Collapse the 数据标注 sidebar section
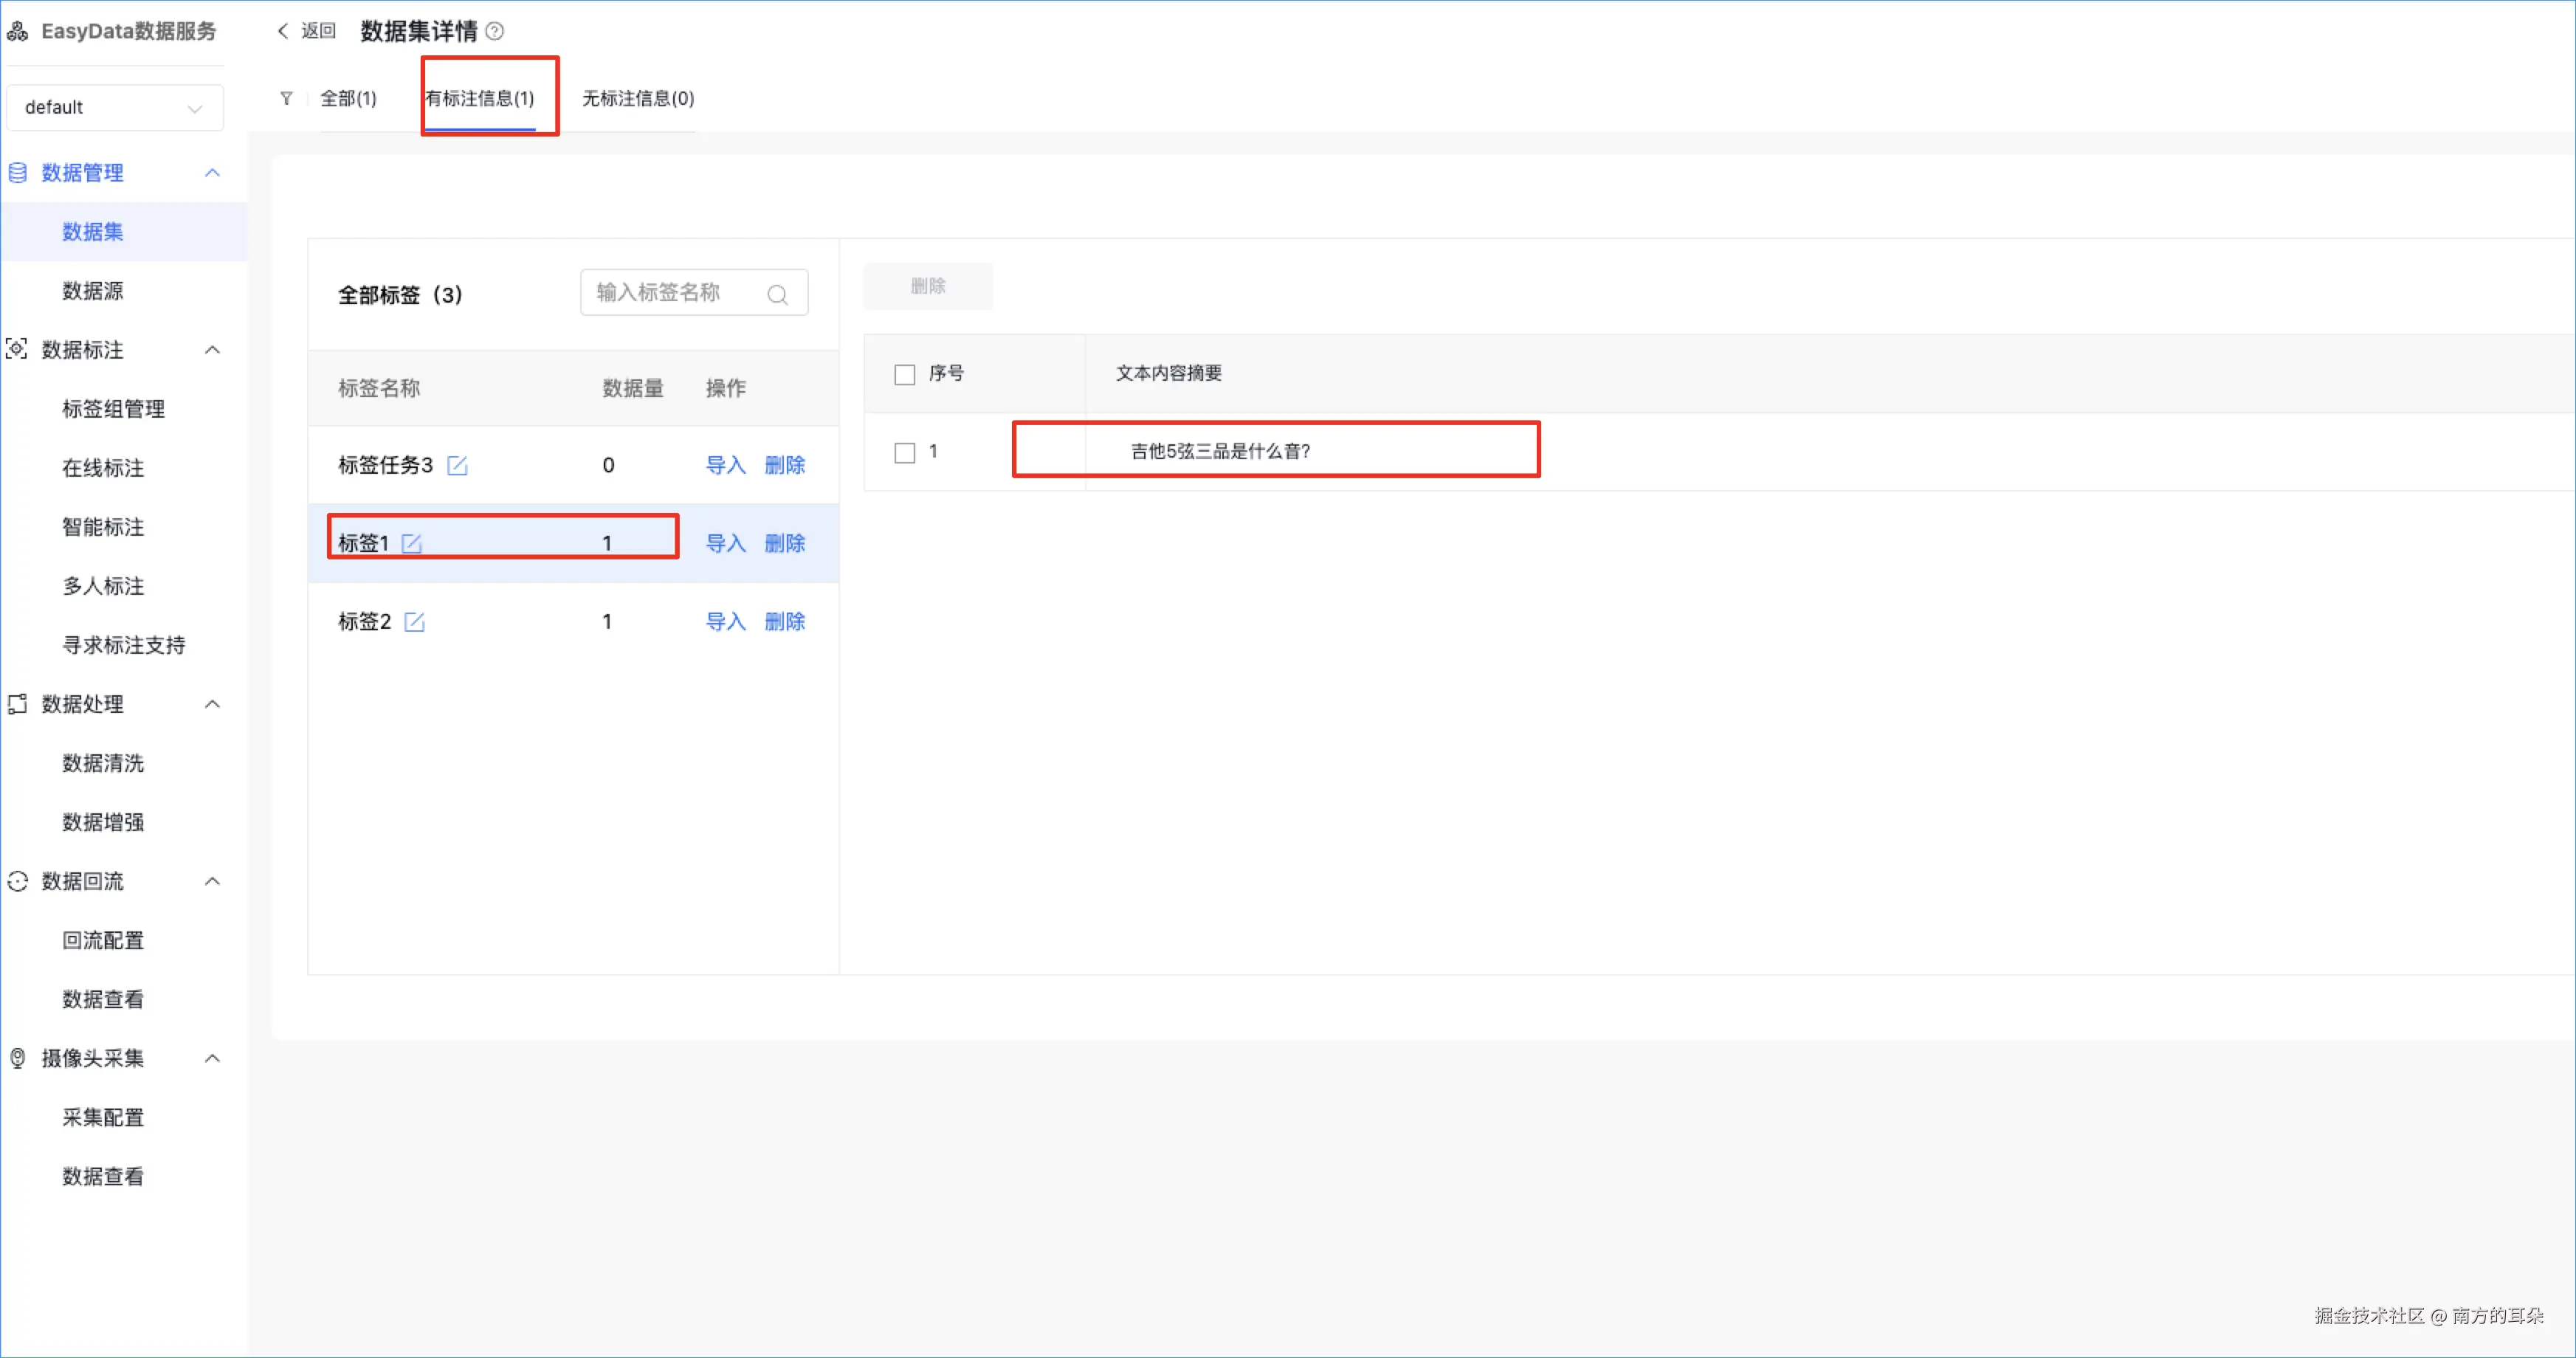 pyautogui.click(x=212, y=350)
